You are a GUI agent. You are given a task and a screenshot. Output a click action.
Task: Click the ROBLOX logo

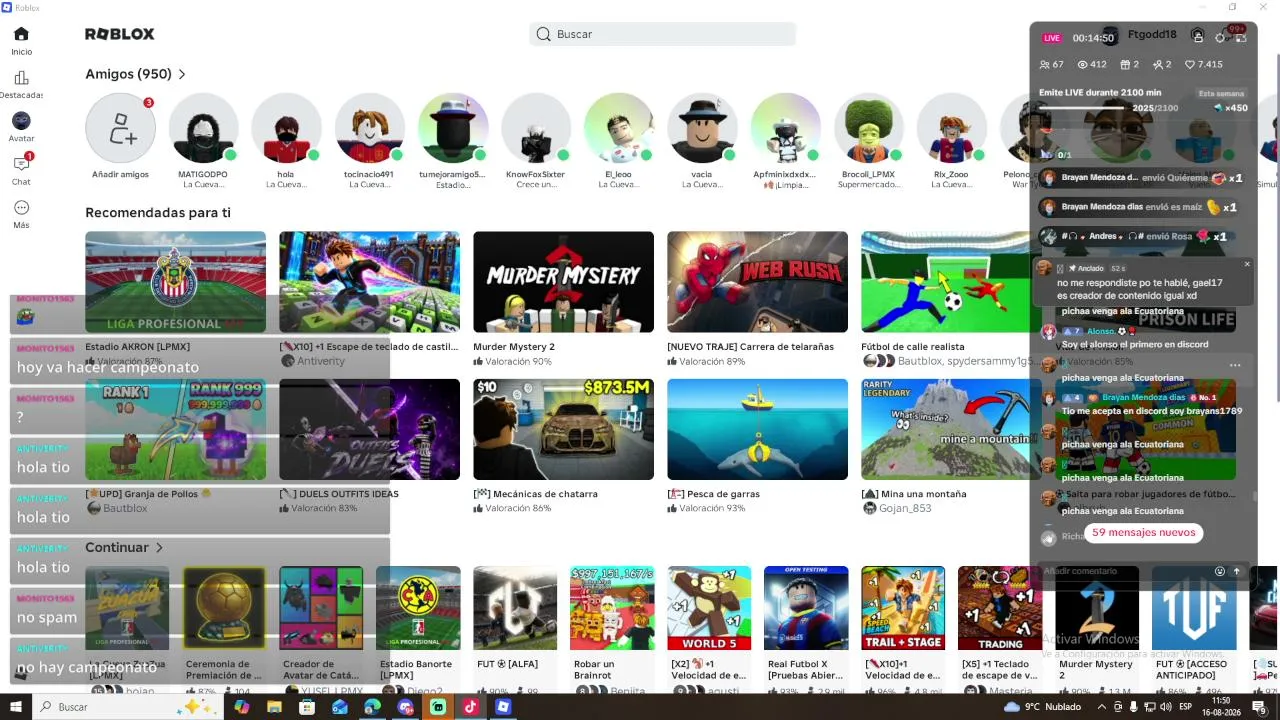coord(120,34)
